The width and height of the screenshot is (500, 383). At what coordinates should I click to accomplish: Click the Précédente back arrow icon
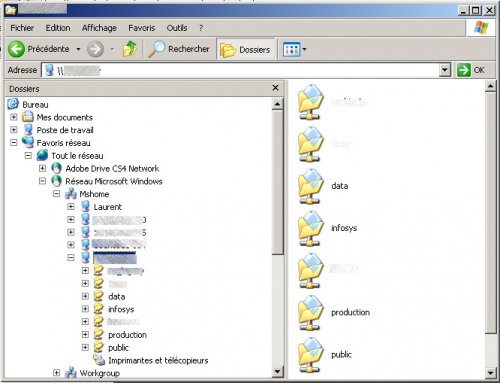click(16, 49)
